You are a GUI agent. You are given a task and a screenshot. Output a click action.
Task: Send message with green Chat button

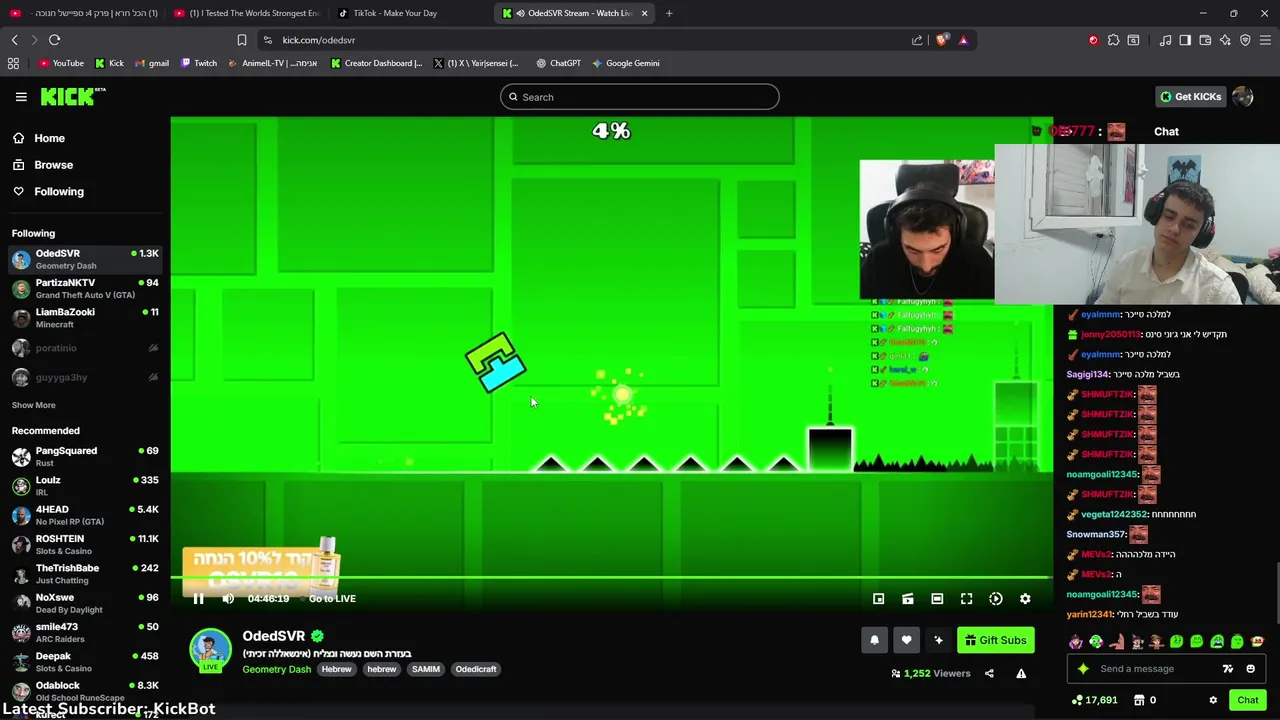coord(1247,700)
